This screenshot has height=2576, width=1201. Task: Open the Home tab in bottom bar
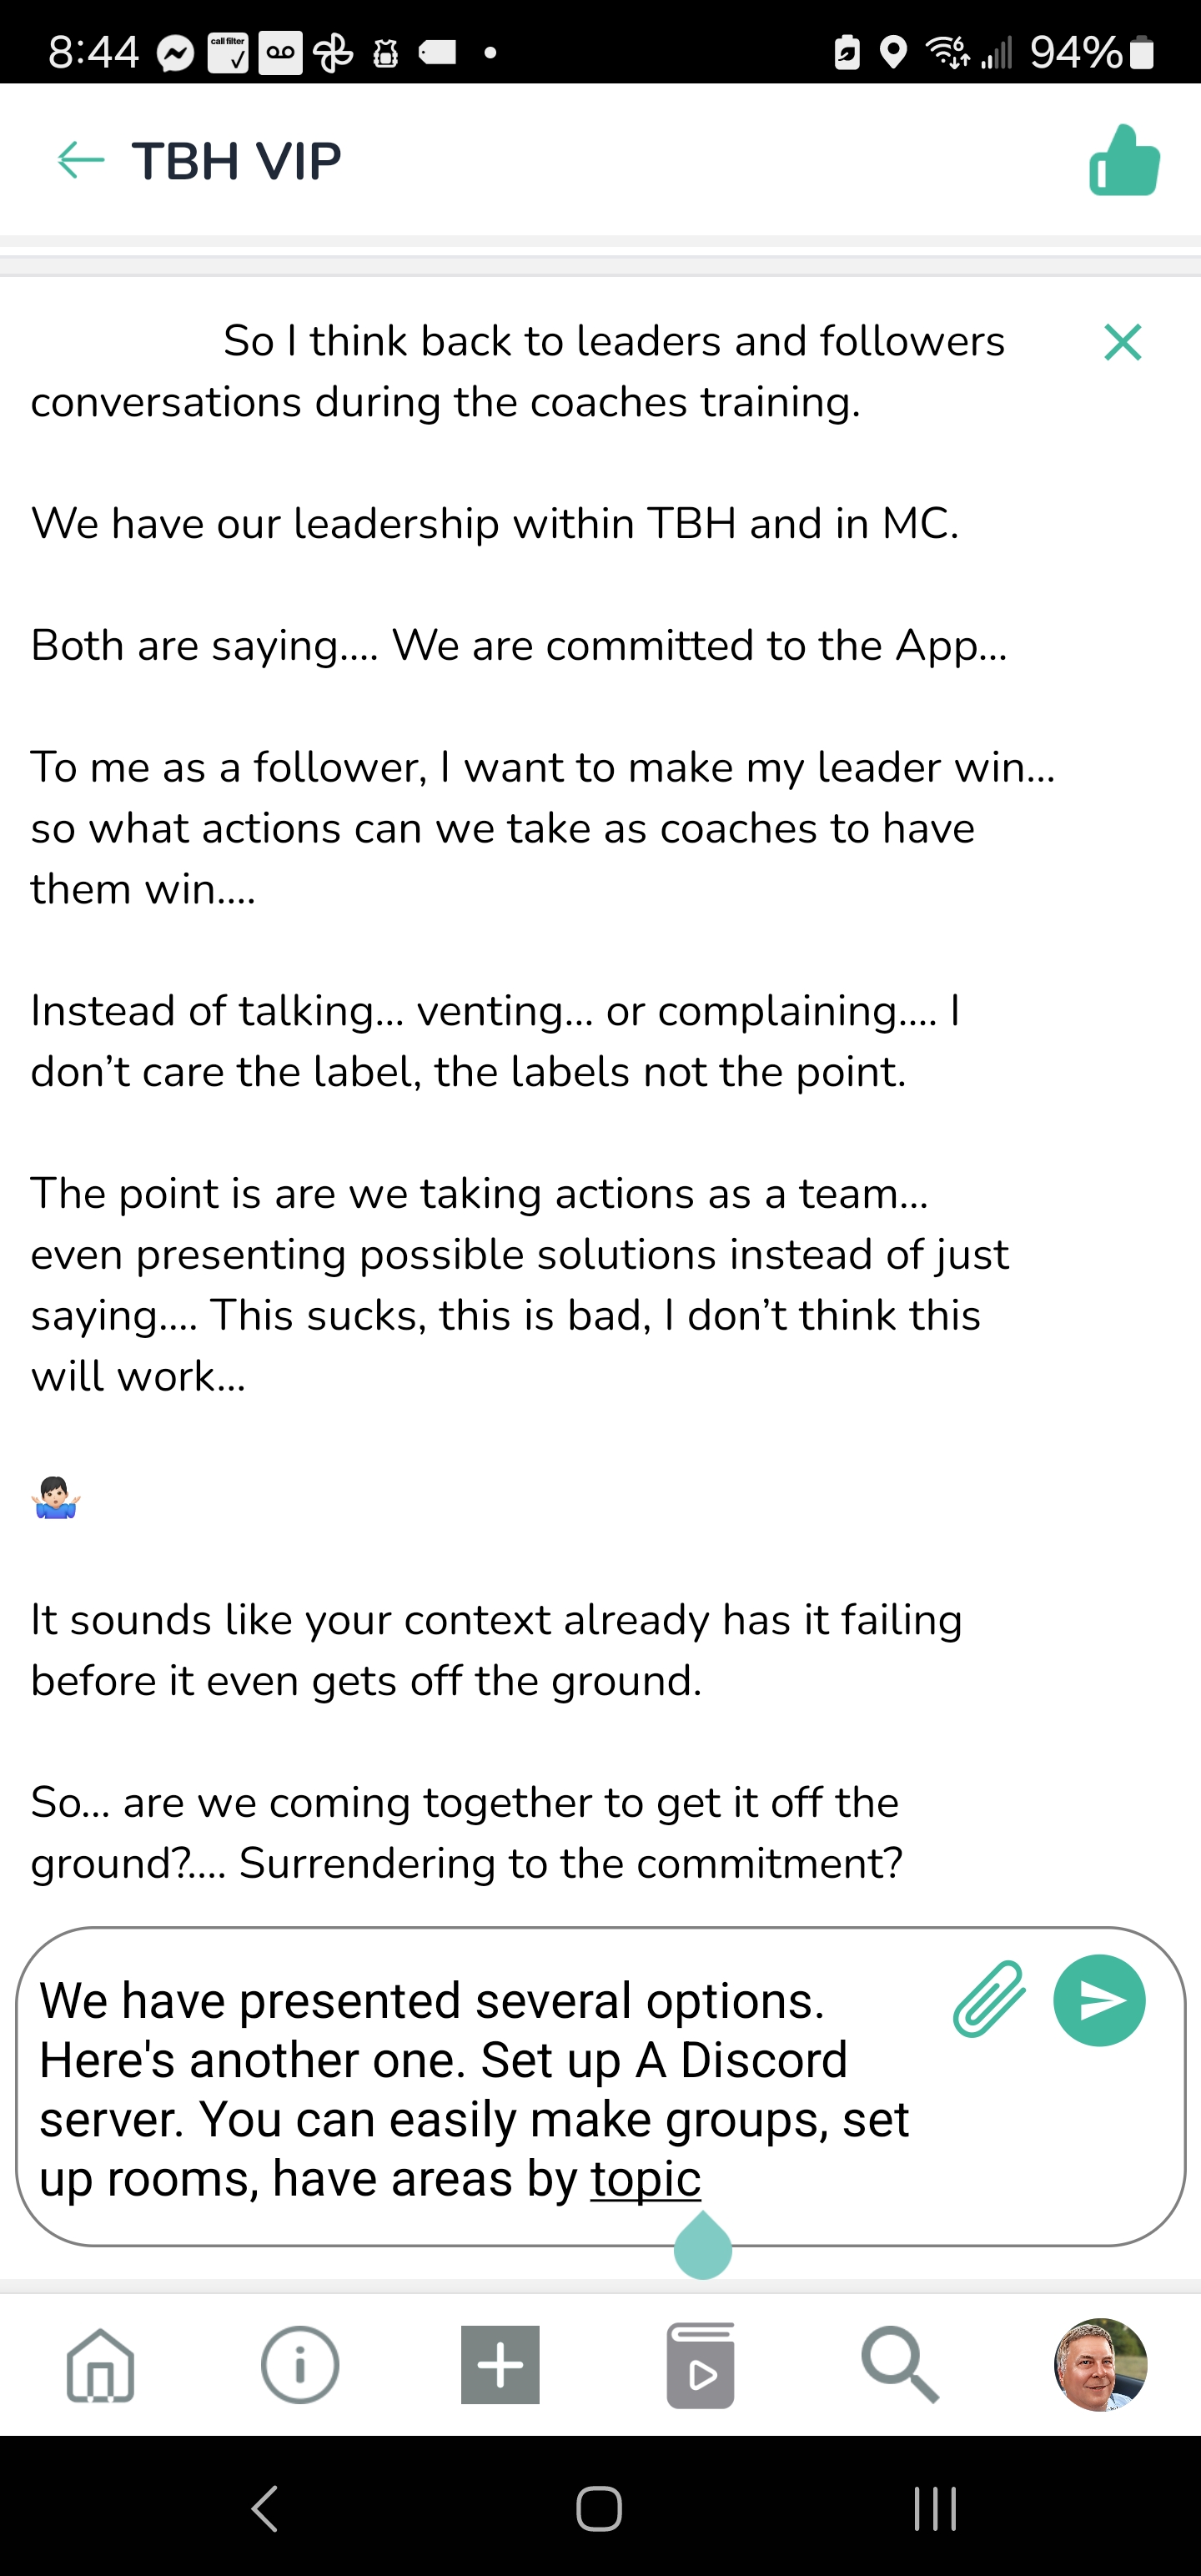click(x=100, y=2365)
